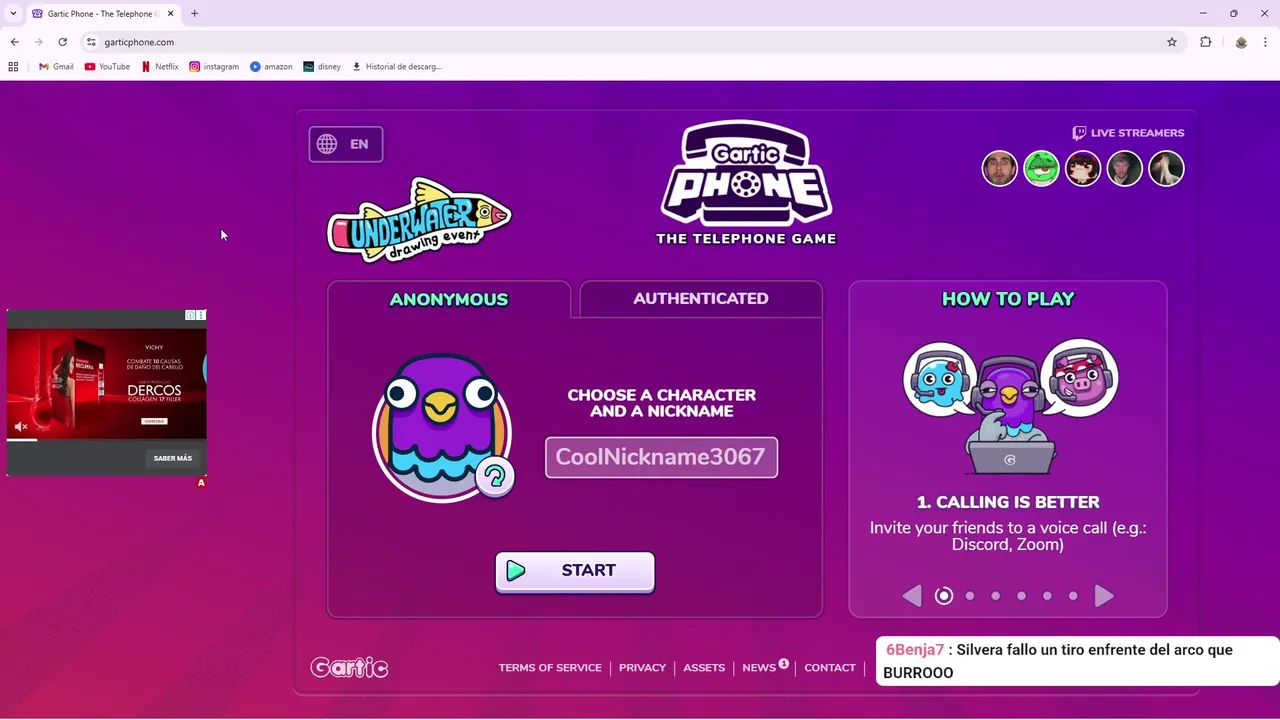View site information icon in address bar

point(91,42)
